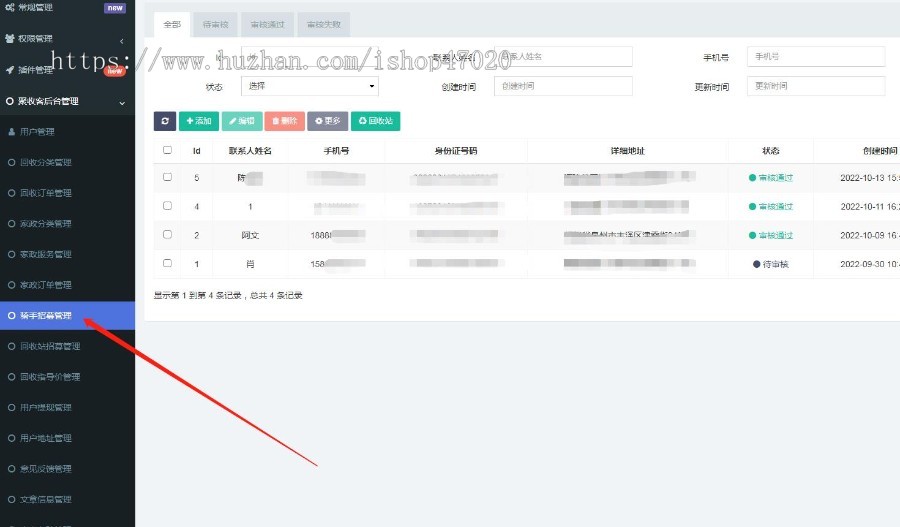900x527 pixels.
Task: Open 家政订单管理 in the sidebar
Action: click(x=46, y=285)
